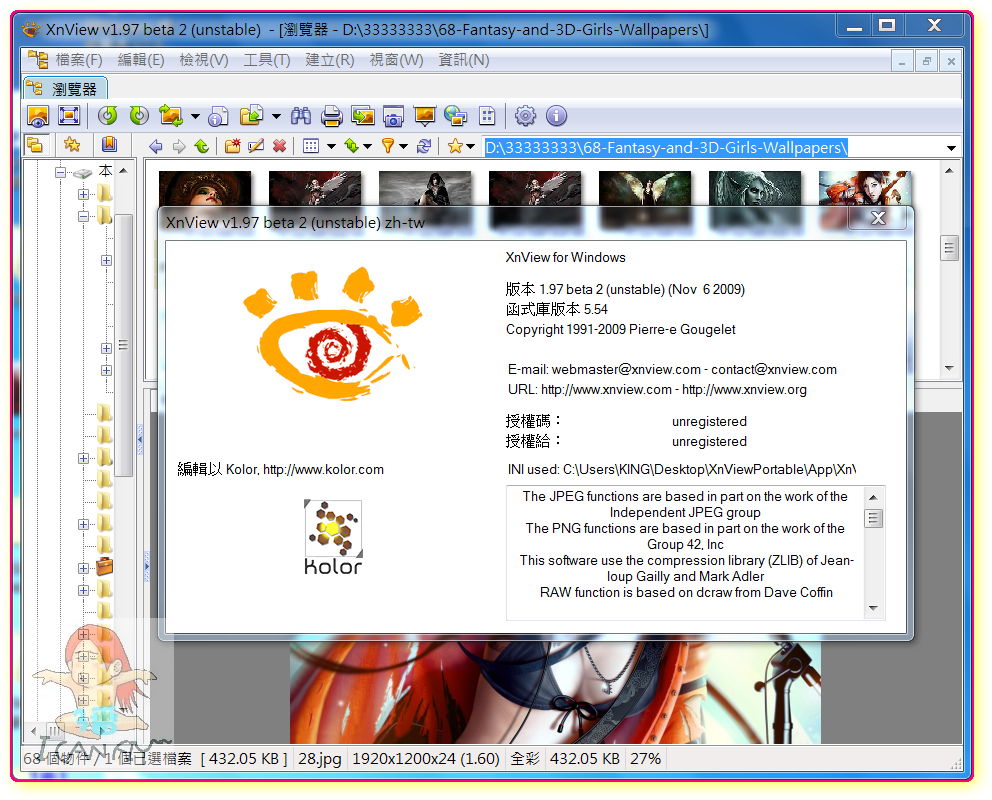Image resolution: width=992 pixels, height=800 pixels.
Task: Select the last thumbnail with orange-haired girl
Action: coord(864,188)
